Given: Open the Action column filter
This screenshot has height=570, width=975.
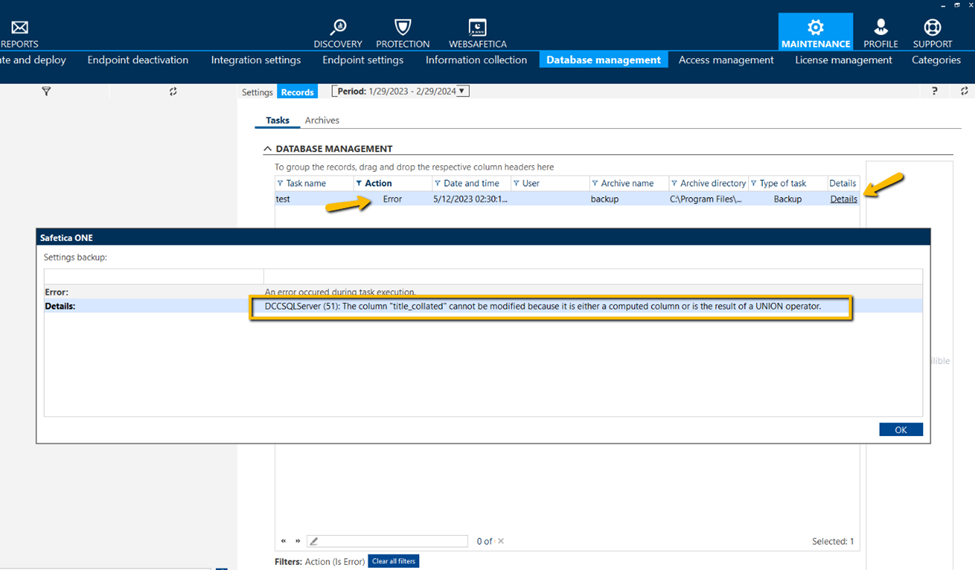Looking at the screenshot, I should click(360, 184).
